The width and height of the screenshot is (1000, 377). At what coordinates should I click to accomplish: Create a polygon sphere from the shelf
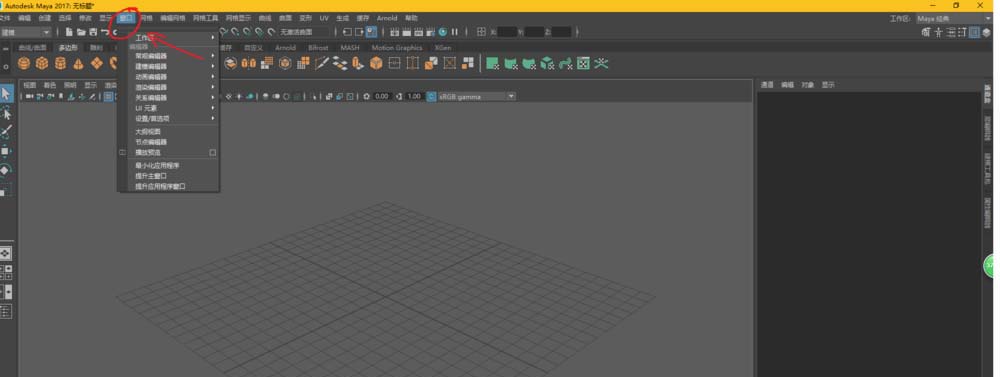coord(24,63)
